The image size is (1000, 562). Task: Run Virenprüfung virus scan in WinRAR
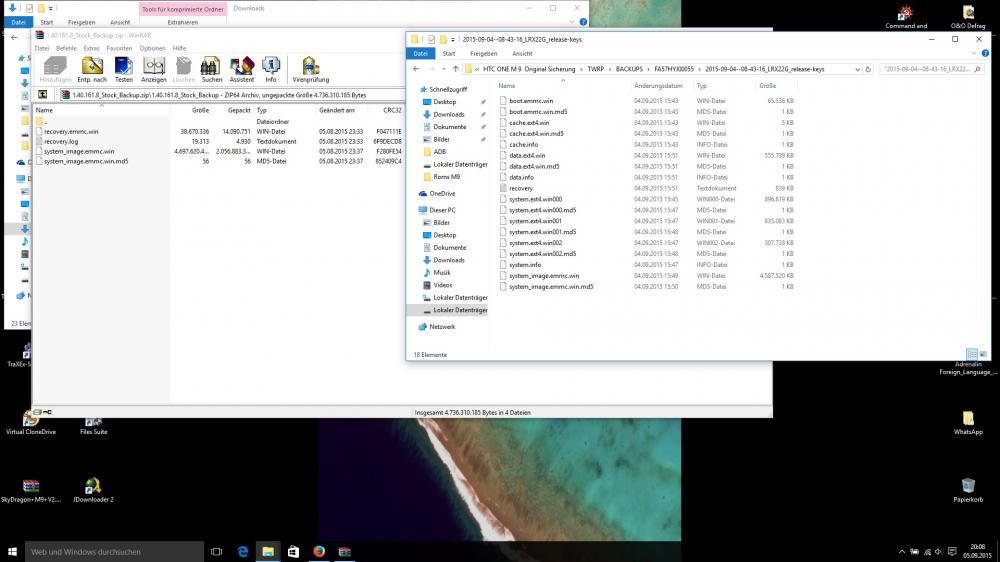[310, 68]
